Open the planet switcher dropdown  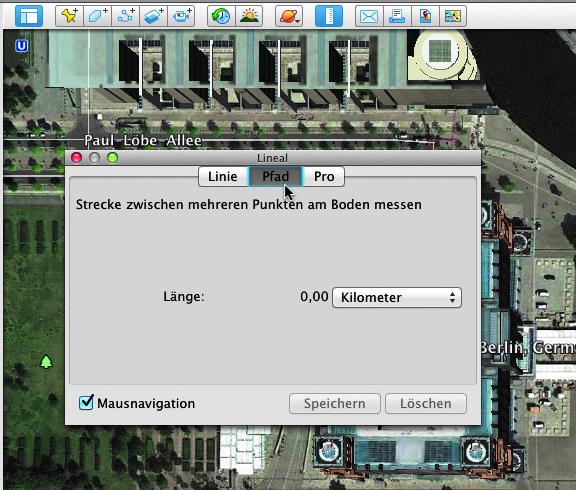click(x=289, y=16)
